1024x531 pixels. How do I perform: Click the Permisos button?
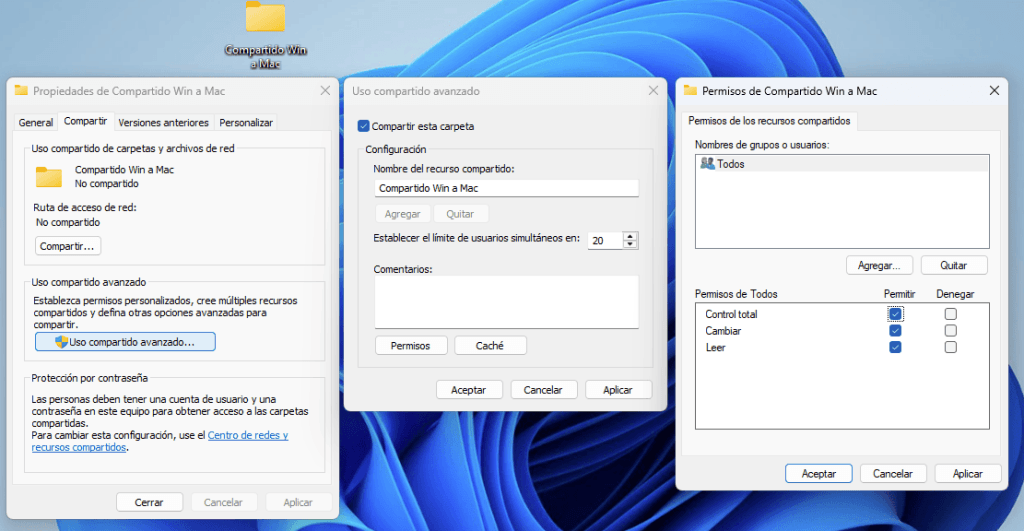[410, 345]
